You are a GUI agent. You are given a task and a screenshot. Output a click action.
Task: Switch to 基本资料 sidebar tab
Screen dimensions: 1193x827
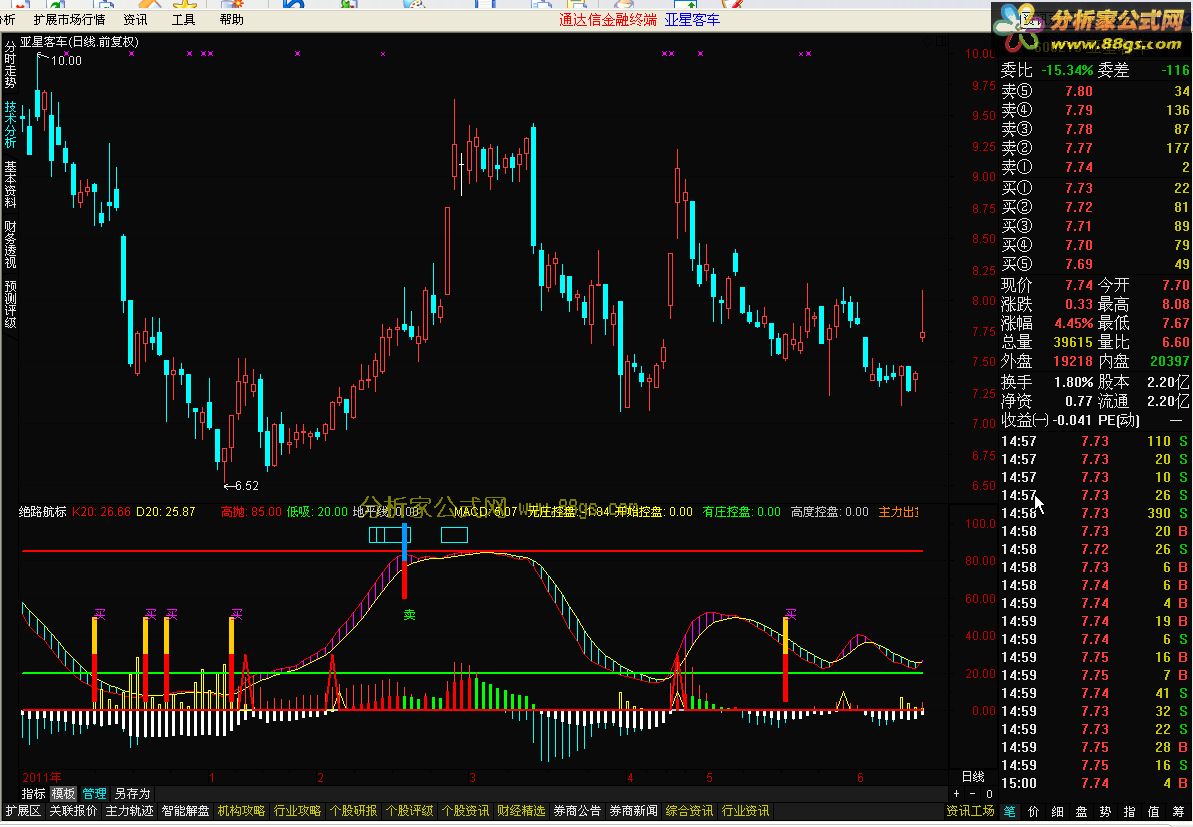[10, 184]
